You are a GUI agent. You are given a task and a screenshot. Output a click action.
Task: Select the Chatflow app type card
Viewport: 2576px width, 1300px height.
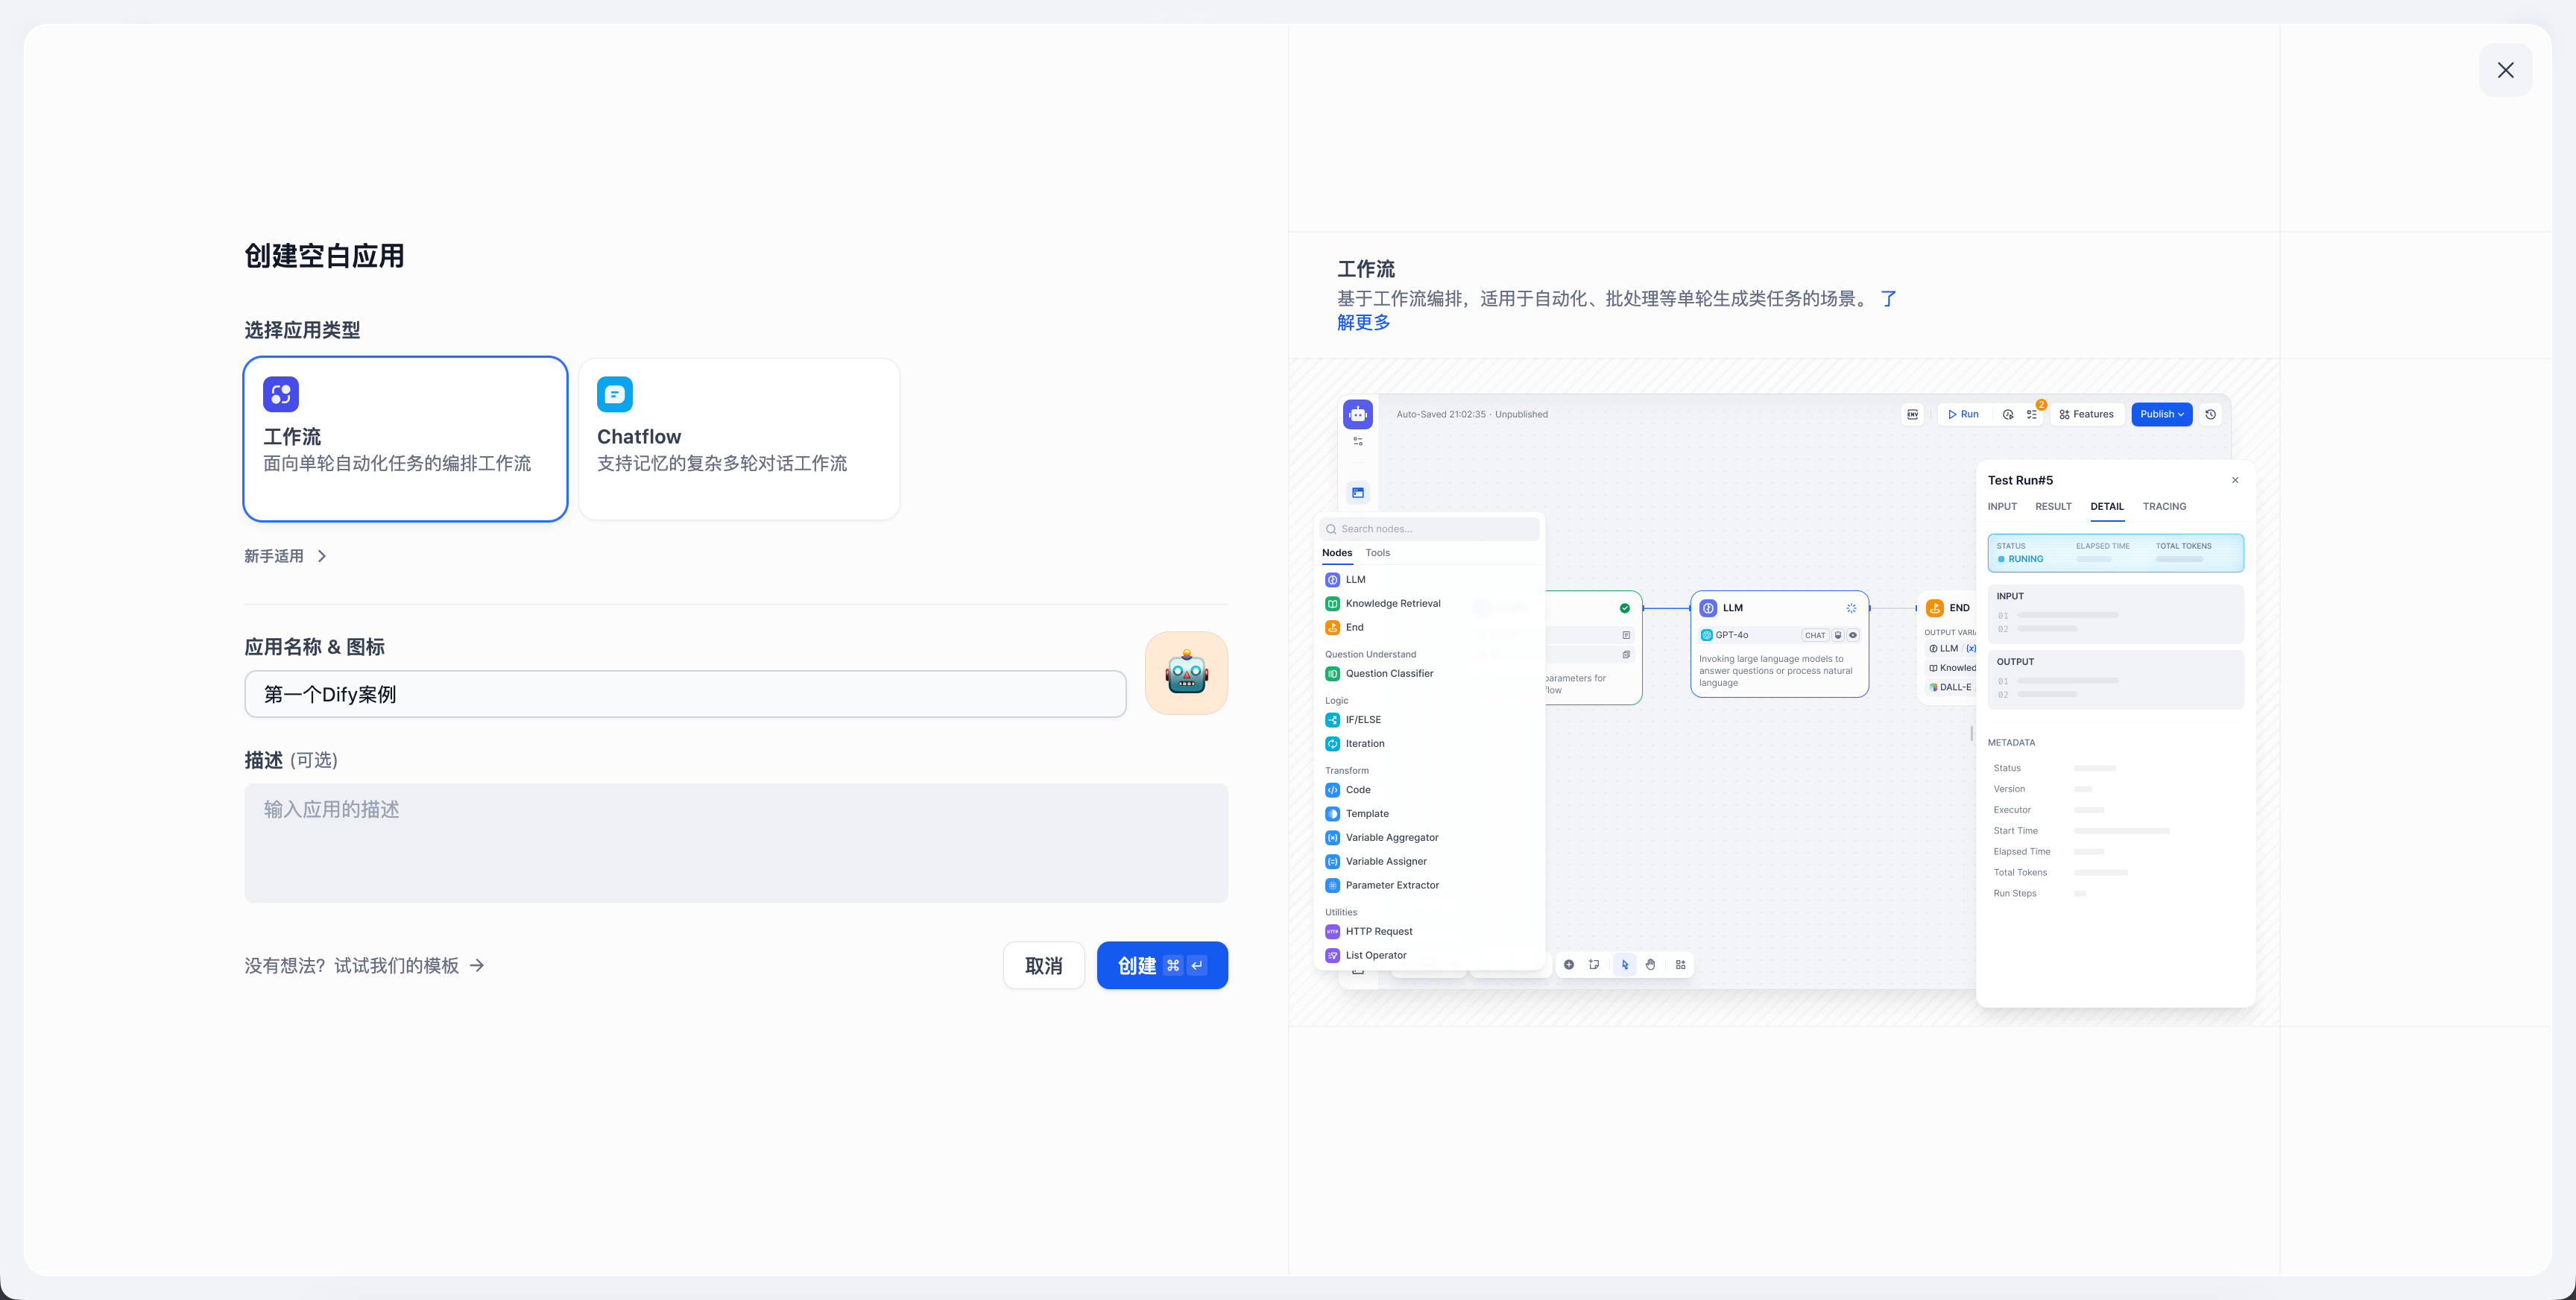coord(739,439)
